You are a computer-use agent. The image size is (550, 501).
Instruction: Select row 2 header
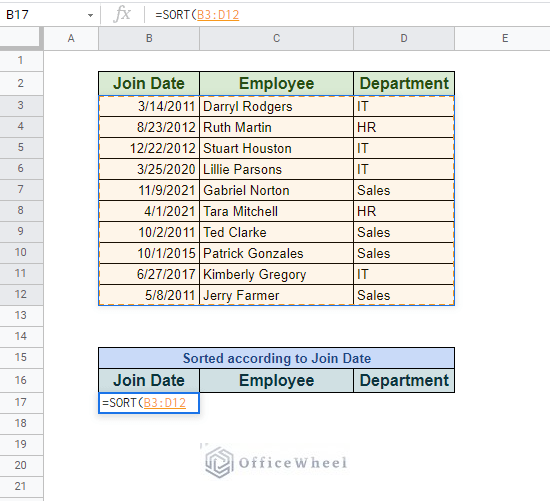[21, 83]
